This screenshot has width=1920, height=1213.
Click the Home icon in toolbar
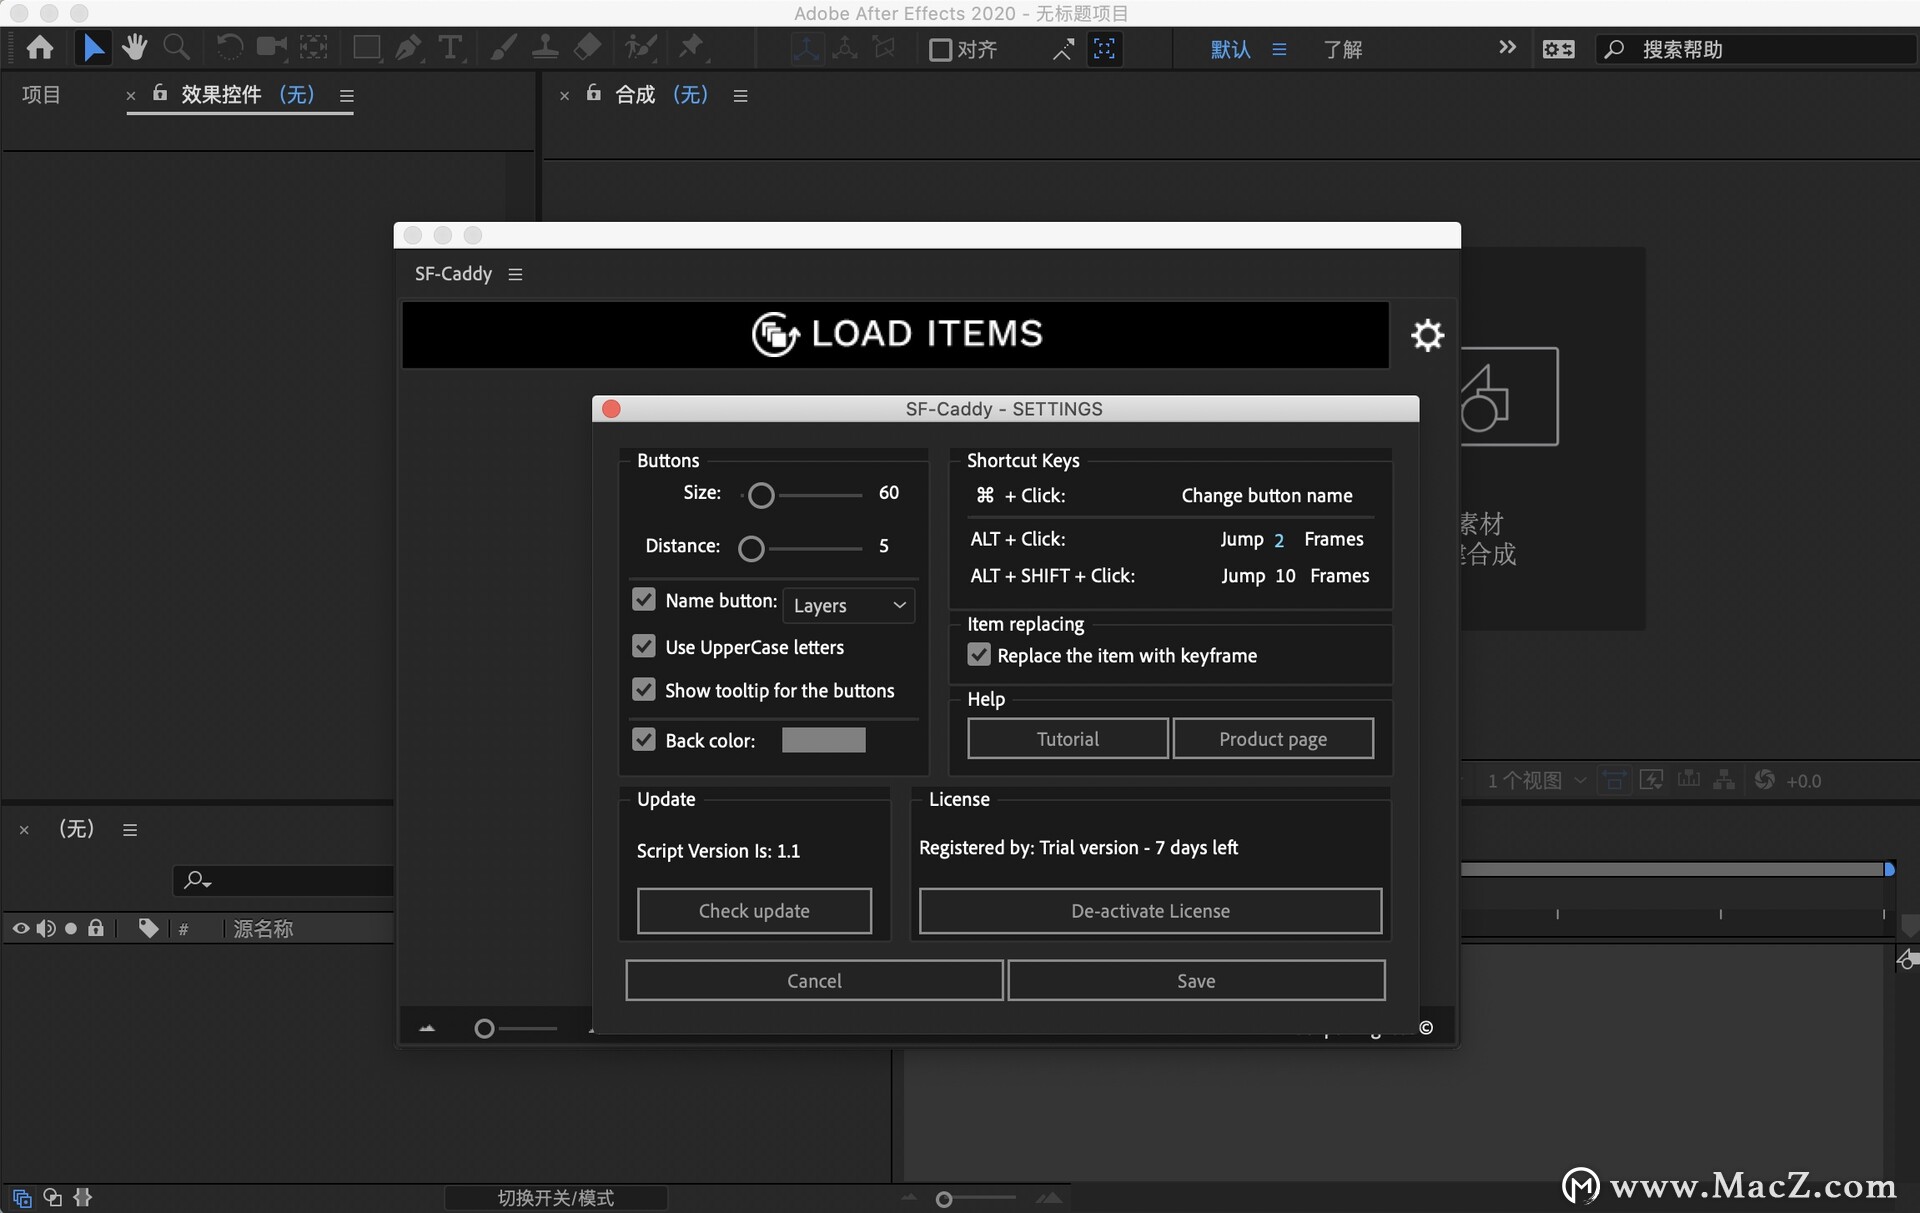(40, 48)
